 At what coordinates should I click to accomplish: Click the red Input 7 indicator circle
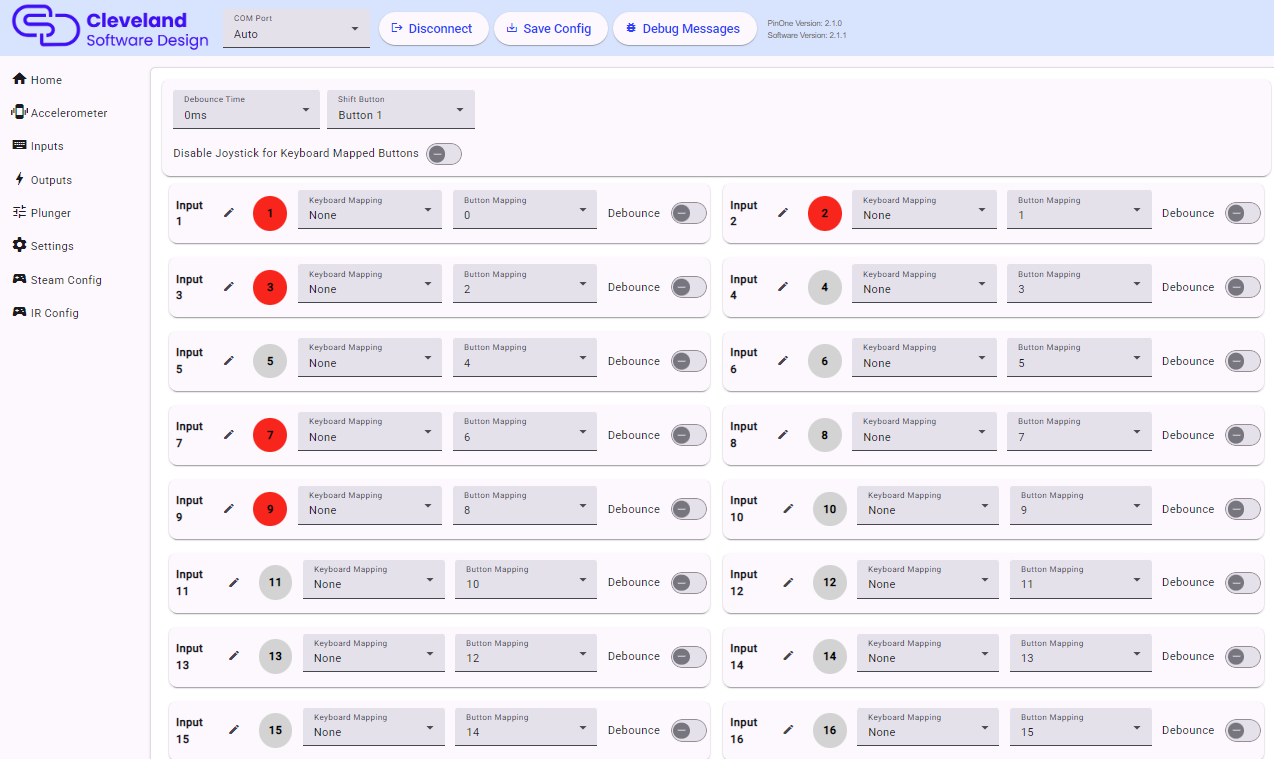tap(270, 435)
